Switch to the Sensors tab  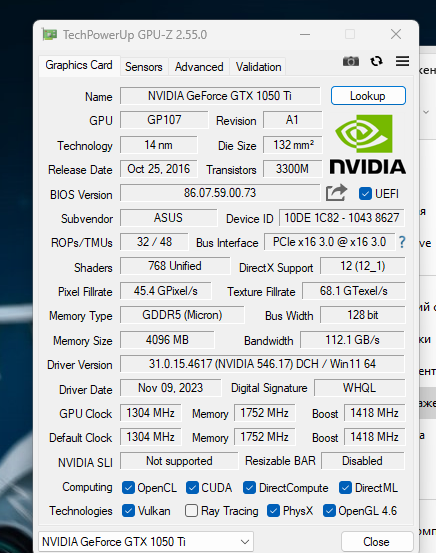pos(144,67)
